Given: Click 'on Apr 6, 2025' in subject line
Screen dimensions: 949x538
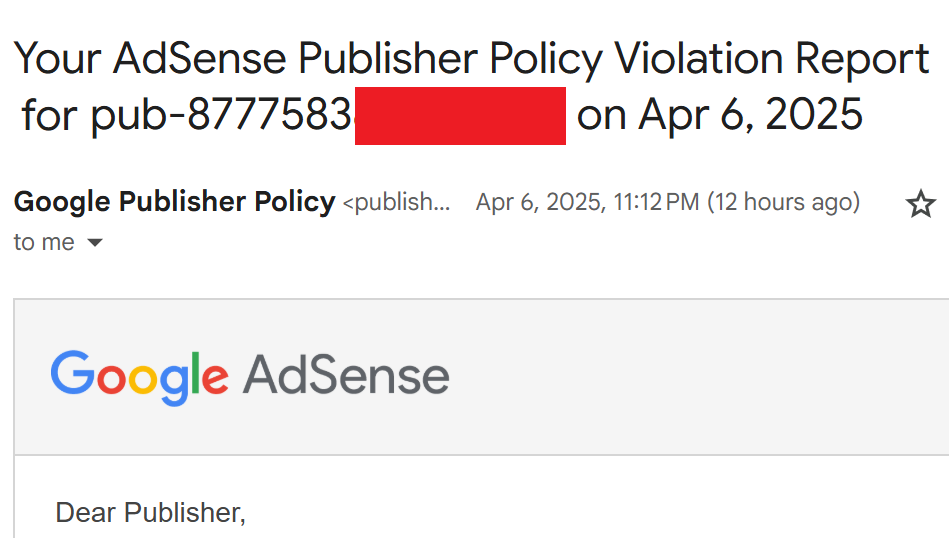Looking at the screenshot, I should (720, 115).
